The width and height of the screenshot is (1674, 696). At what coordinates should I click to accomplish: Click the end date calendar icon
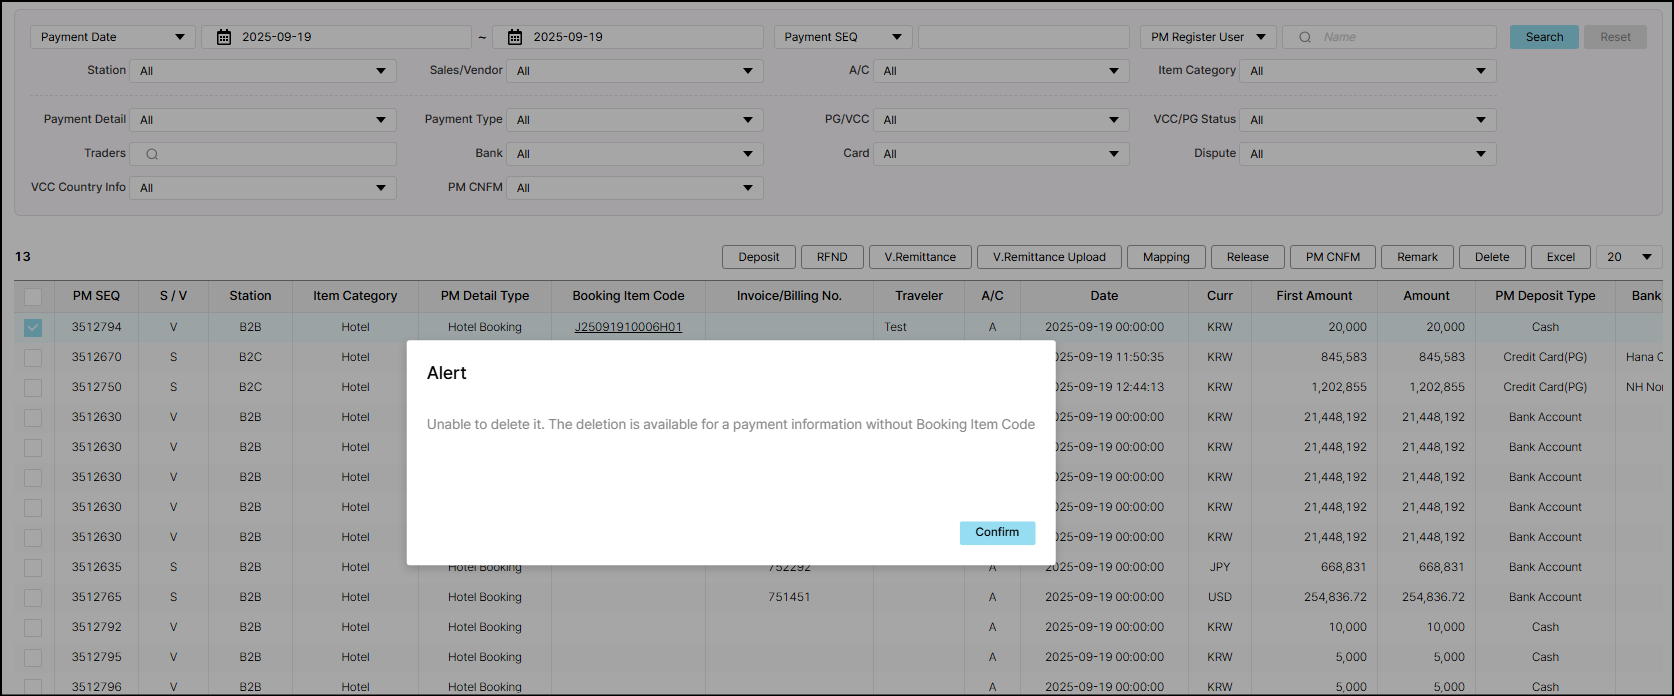[515, 37]
